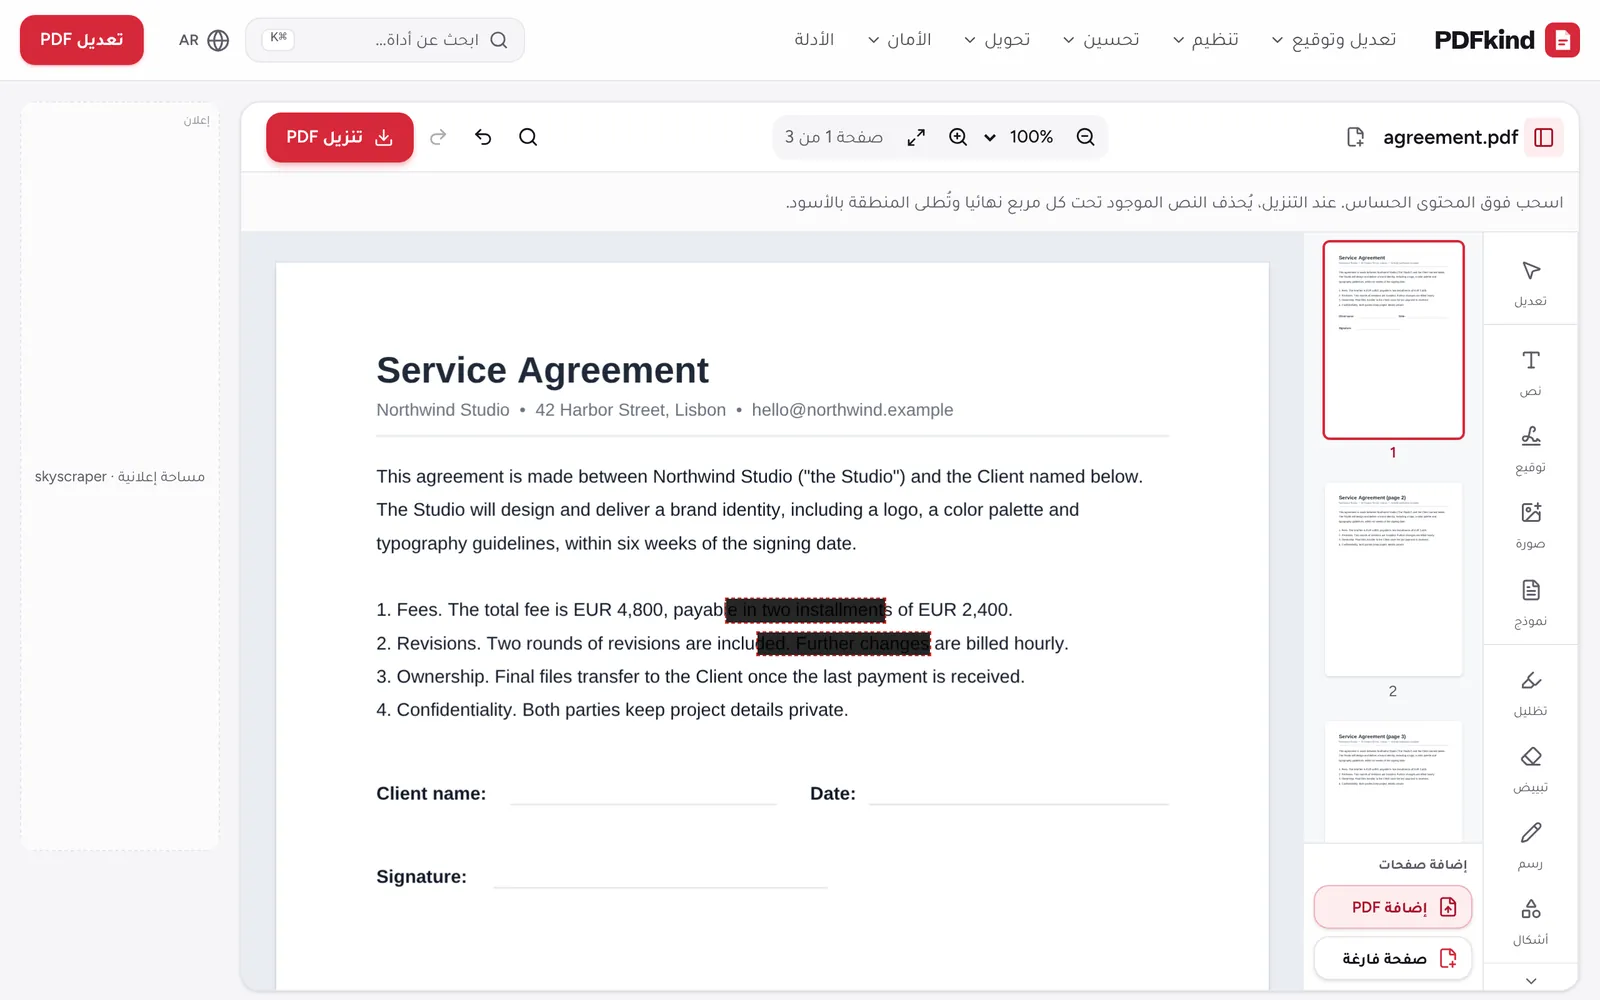Choose the رسم draw pencil tool
Viewport: 1600px width, 1000px height.
point(1531,846)
